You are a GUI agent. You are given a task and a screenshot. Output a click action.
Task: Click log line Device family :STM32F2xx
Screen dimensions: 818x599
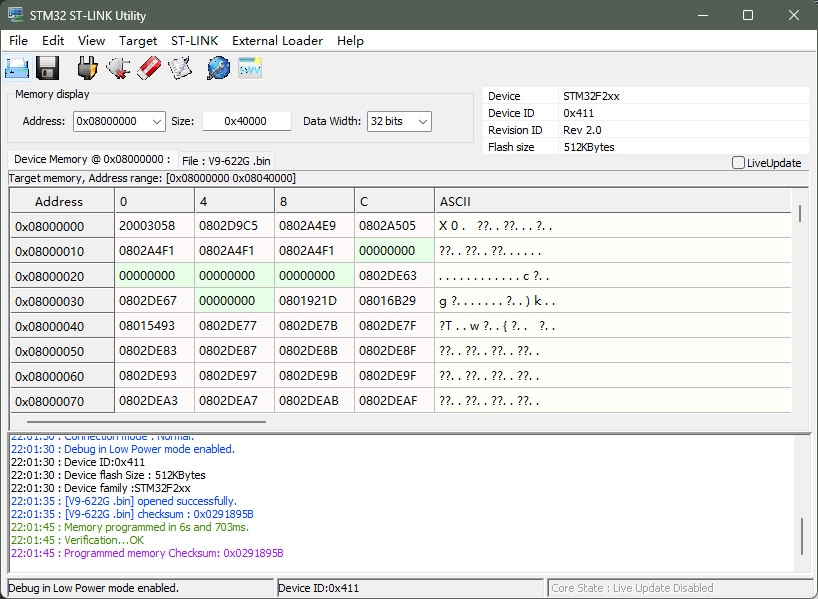tap(101, 488)
